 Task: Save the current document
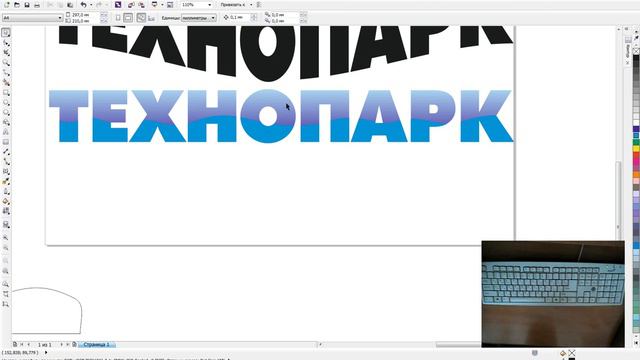[x=27, y=5]
